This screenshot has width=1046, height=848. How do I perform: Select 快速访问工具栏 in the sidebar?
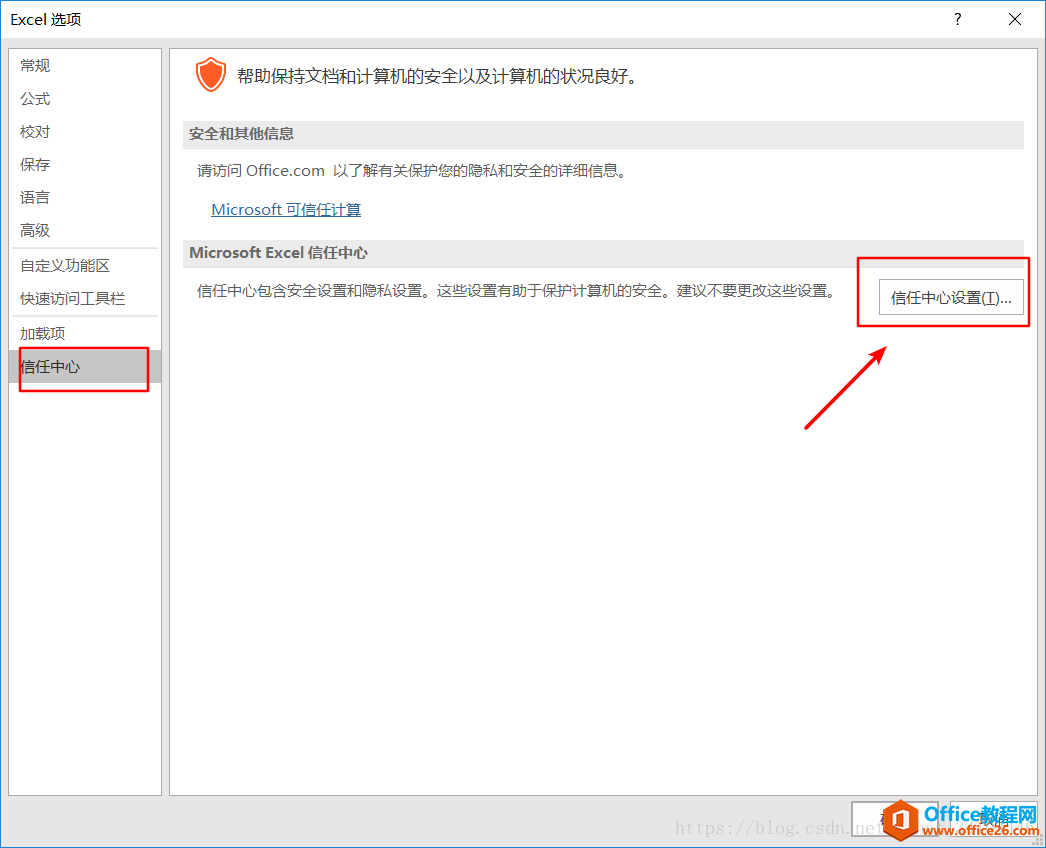[x=69, y=298]
